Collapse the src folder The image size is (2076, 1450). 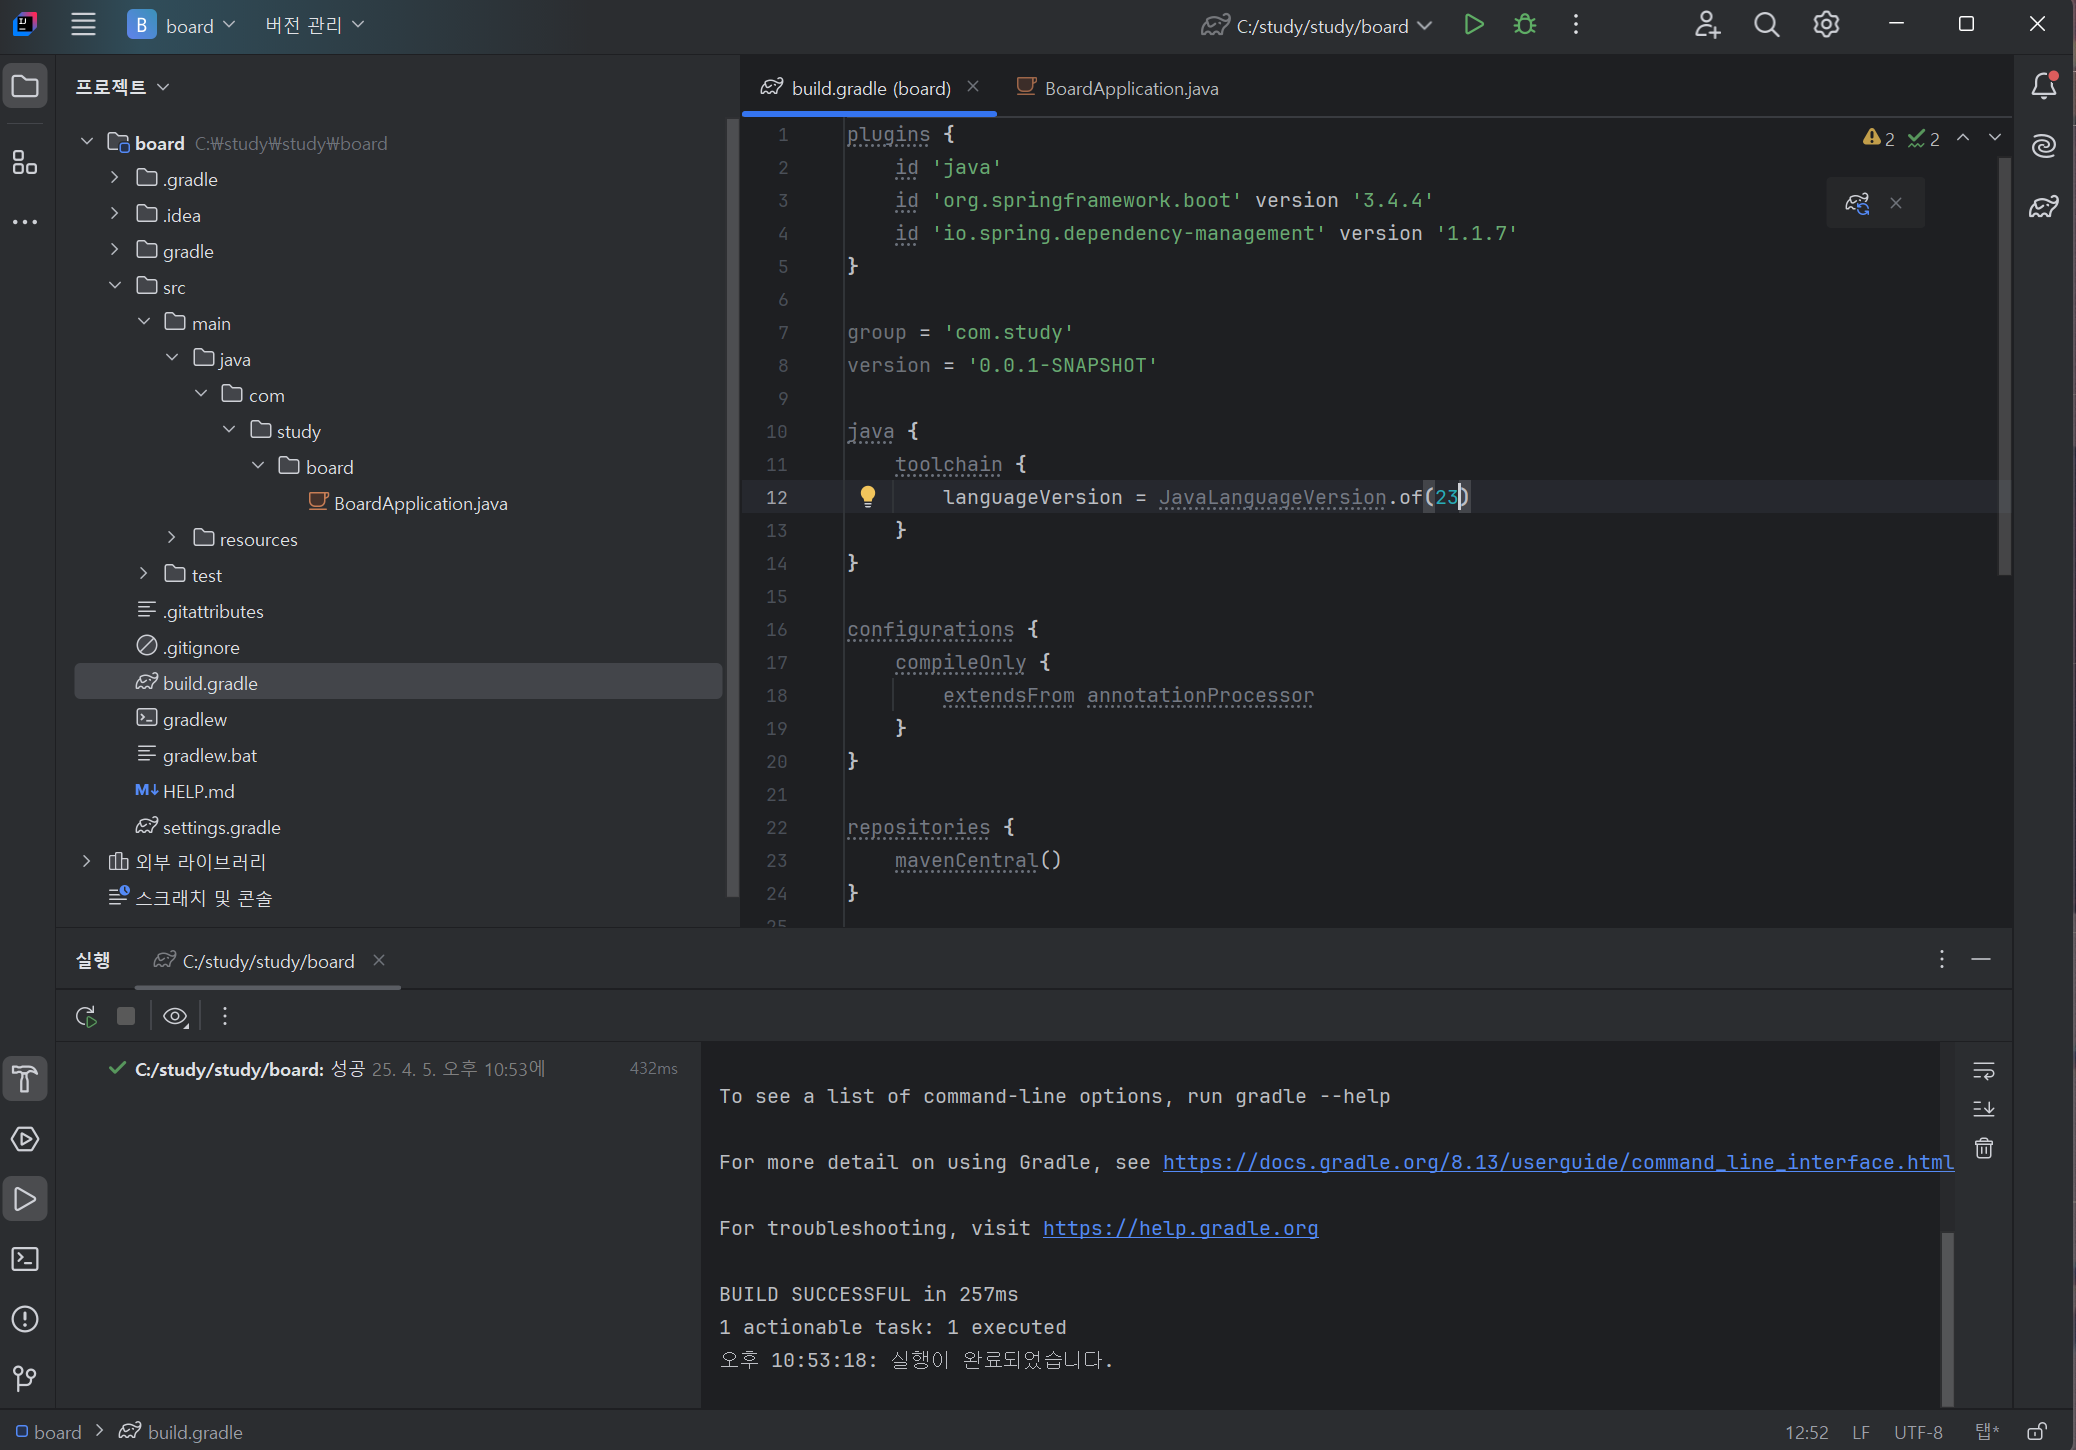[115, 287]
